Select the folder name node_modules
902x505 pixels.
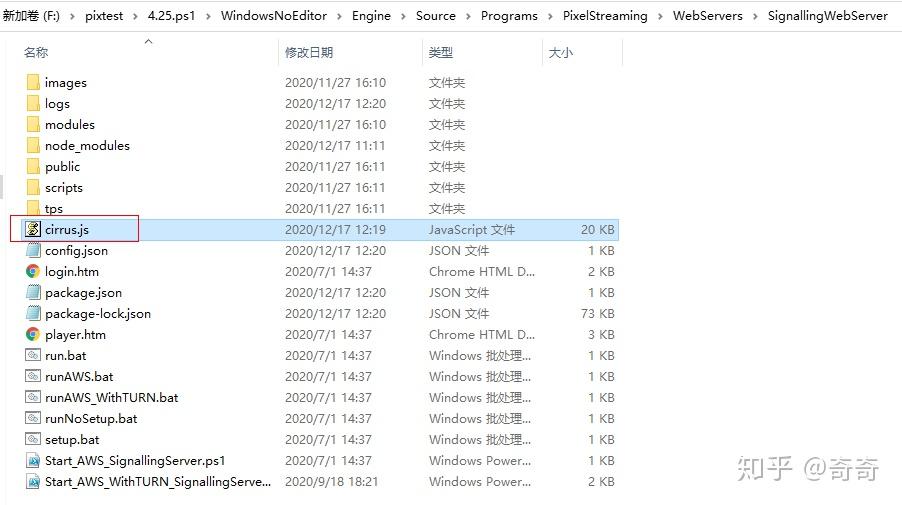pos(87,146)
